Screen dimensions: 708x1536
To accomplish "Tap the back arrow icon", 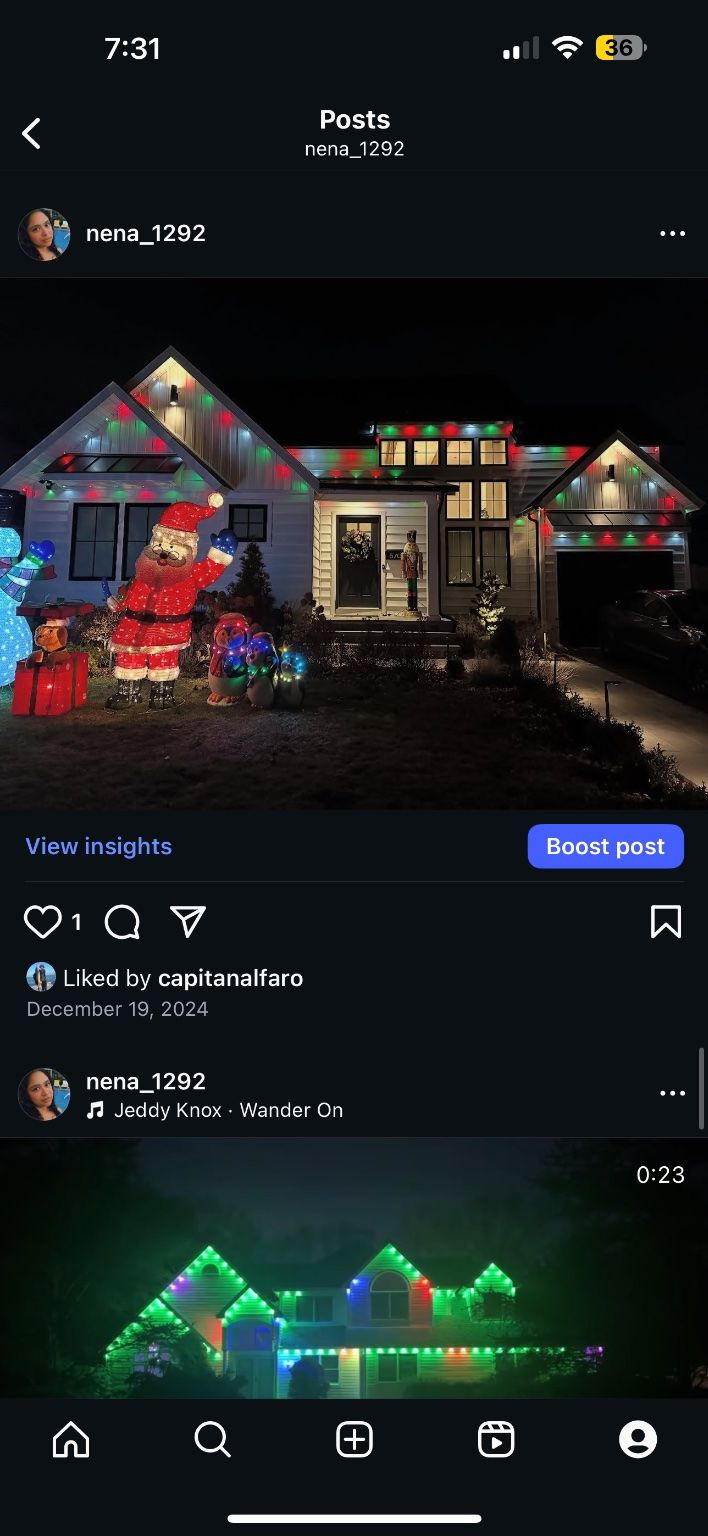I will 32,133.
